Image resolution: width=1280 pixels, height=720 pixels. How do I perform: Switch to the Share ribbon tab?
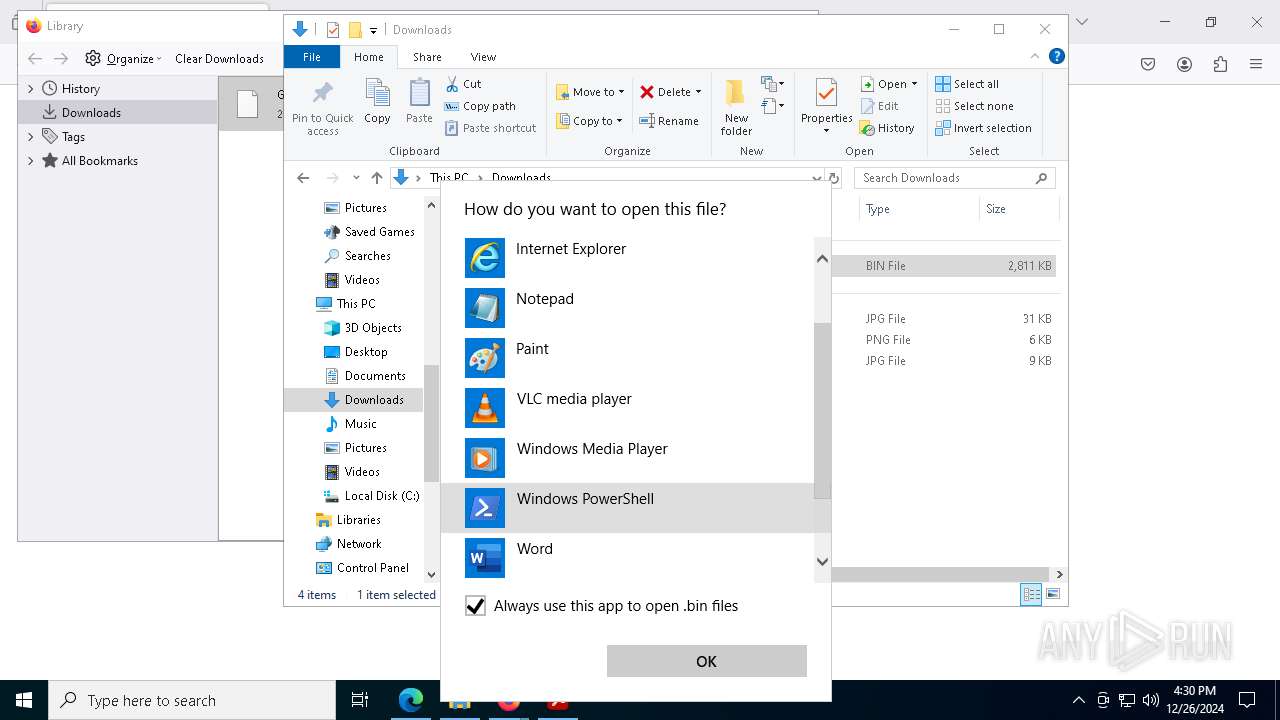coord(427,57)
